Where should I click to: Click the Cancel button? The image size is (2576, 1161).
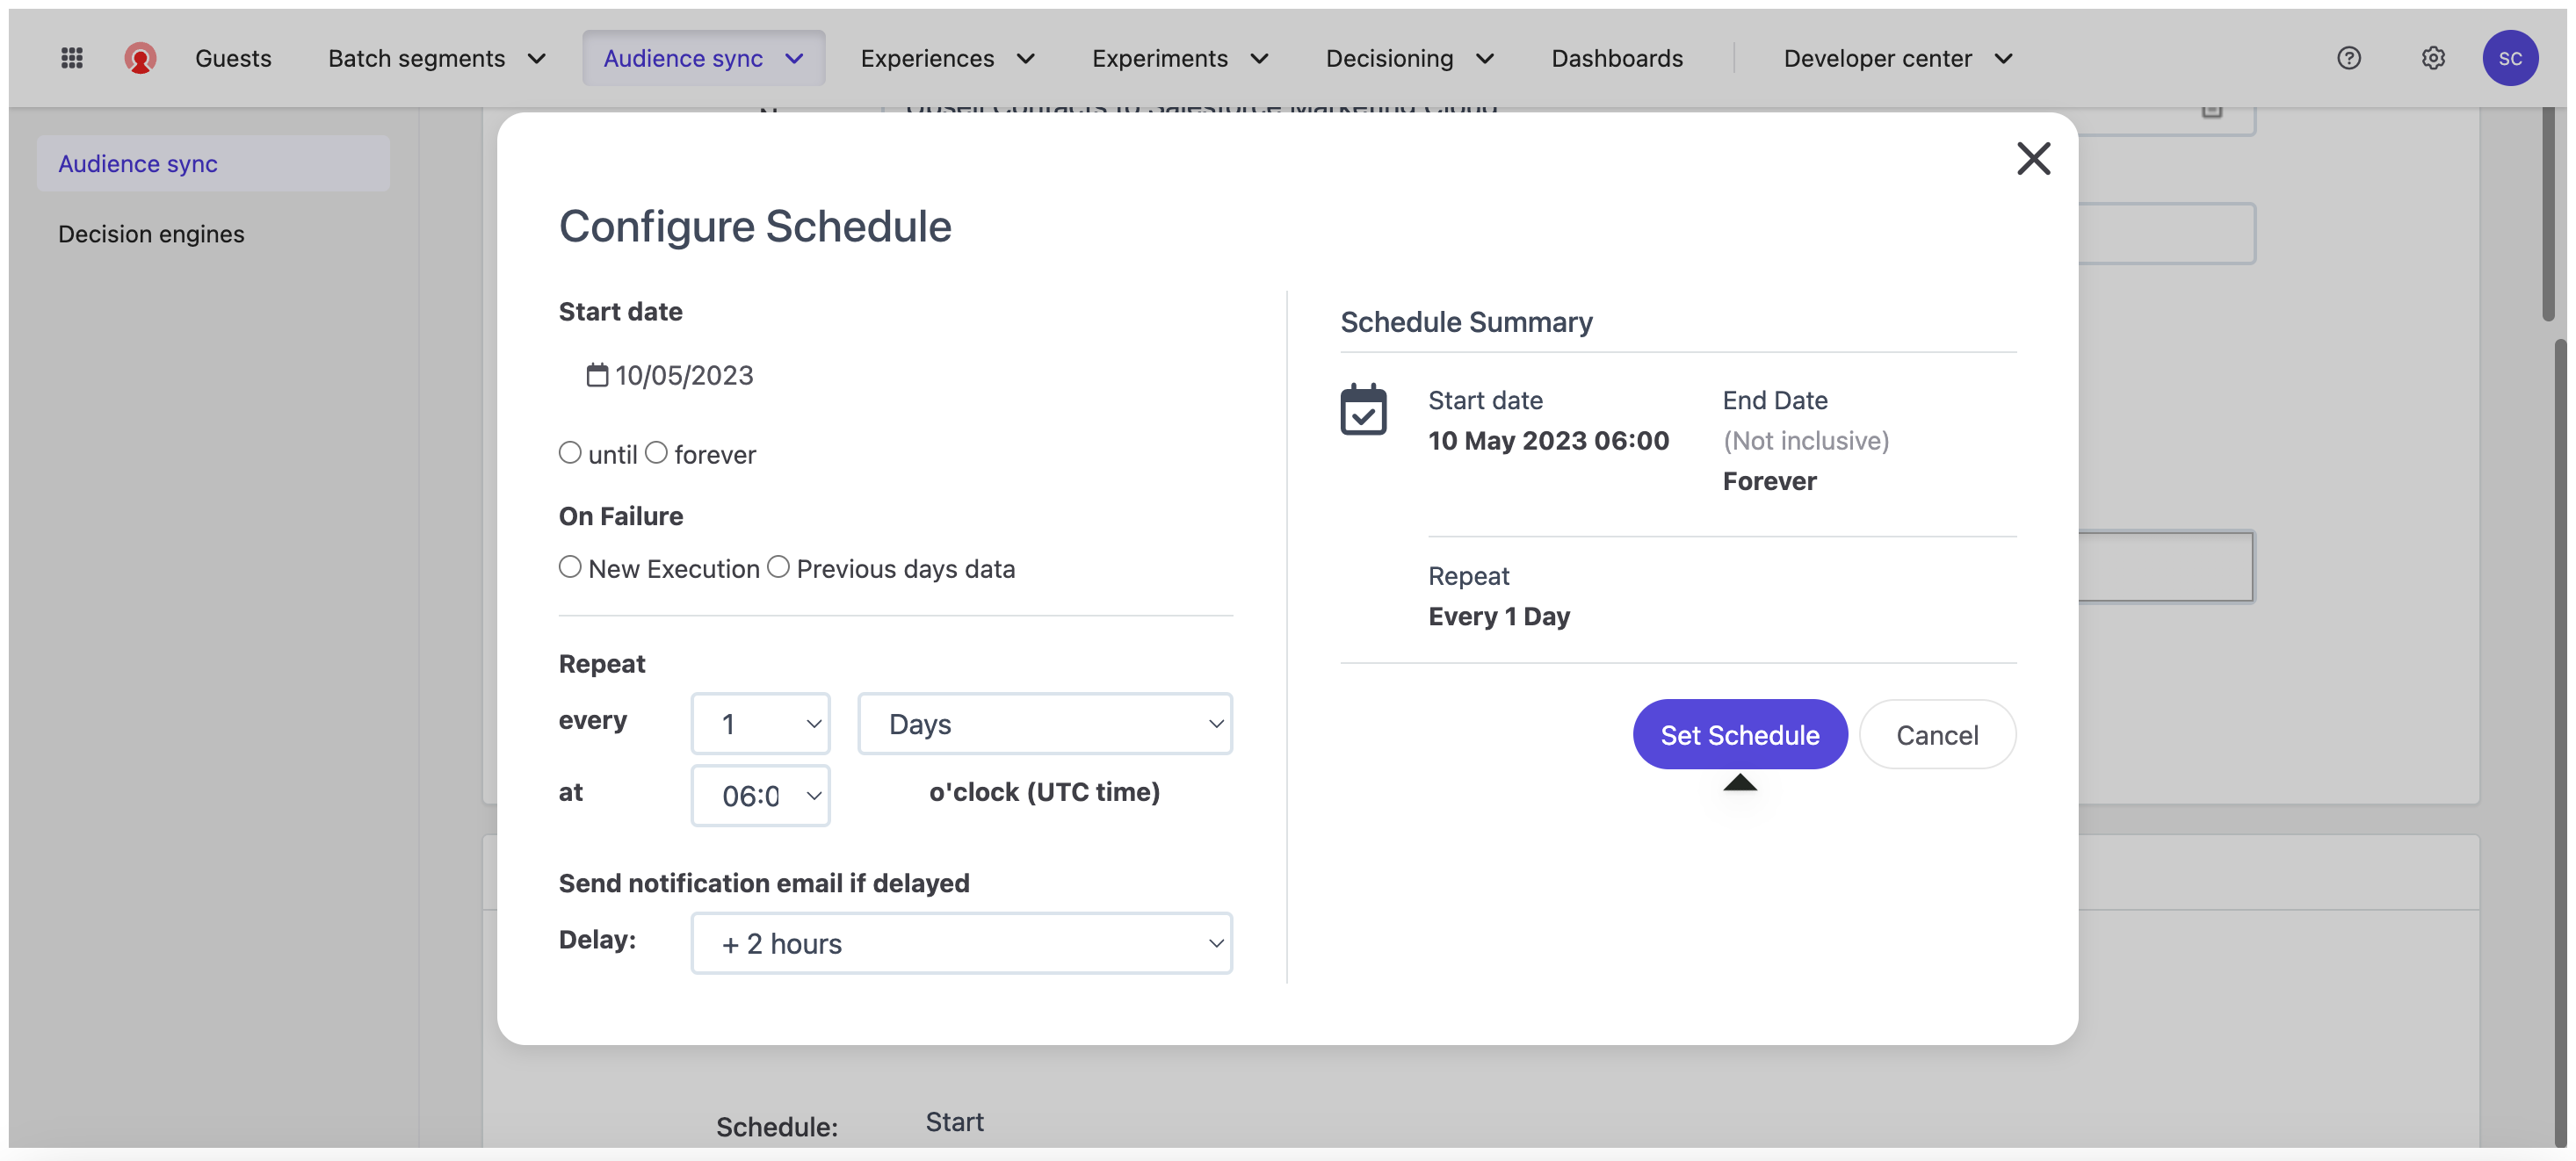pos(1936,734)
